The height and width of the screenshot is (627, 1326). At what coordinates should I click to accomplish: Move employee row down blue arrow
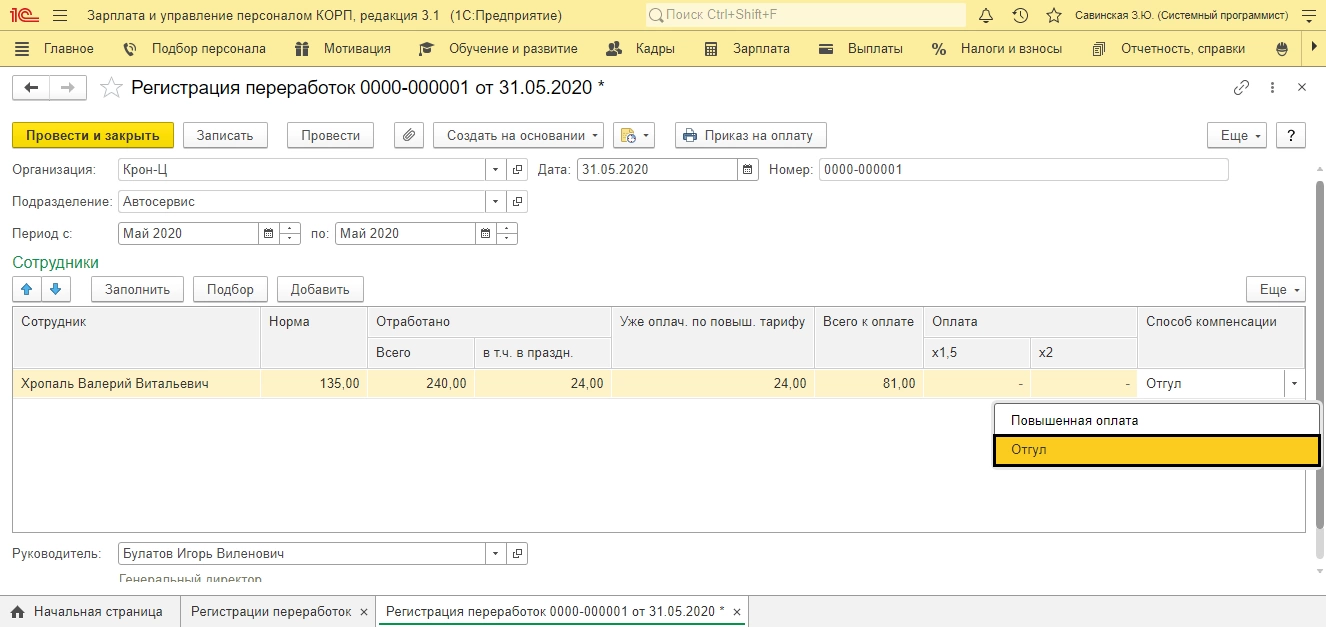point(55,289)
